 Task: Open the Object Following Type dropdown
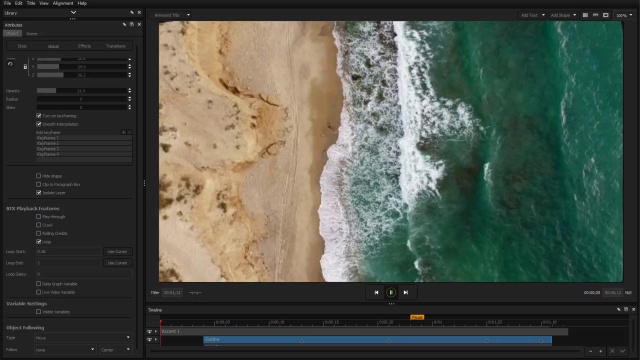point(83,338)
